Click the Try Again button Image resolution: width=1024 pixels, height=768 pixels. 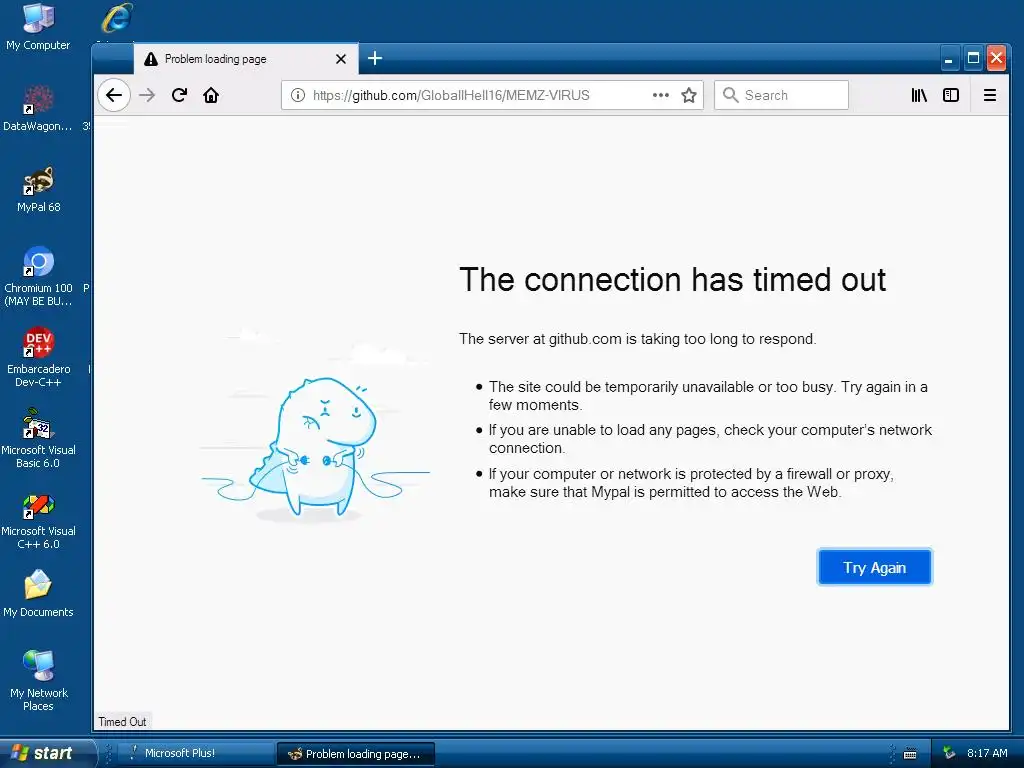pyautogui.click(x=874, y=567)
